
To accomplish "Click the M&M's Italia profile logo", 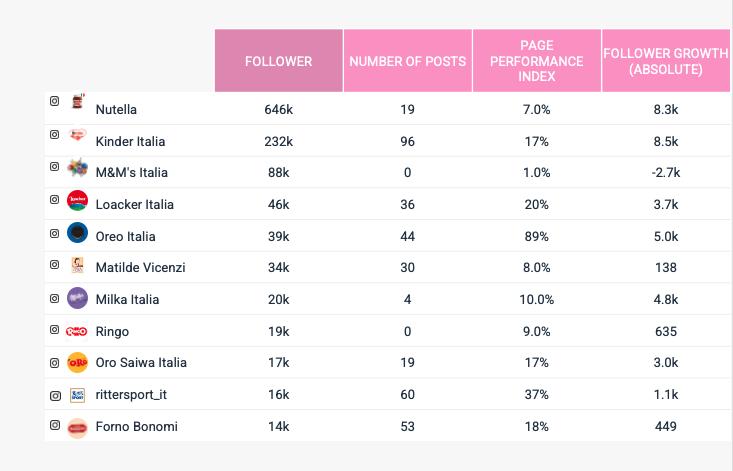I will click(x=77, y=169).
